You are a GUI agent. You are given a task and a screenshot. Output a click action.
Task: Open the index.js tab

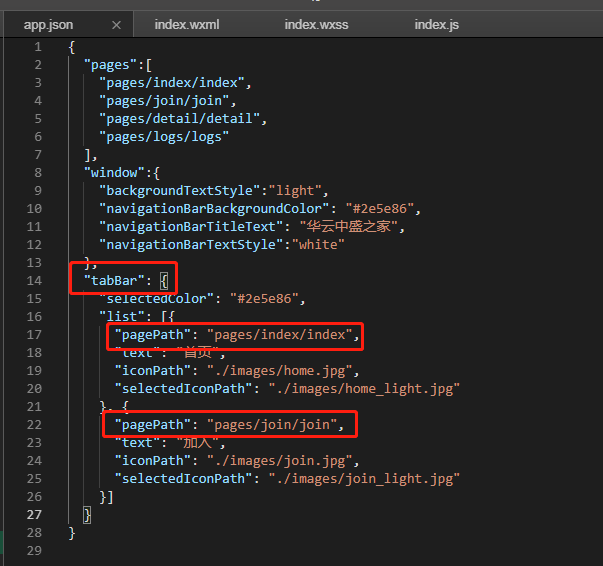pyautogui.click(x=436, y=25)
